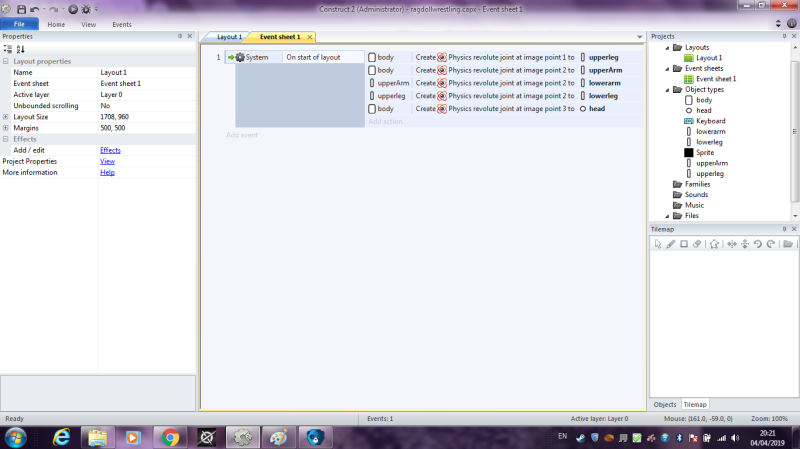Run the layout with the Play icon
Screen dimensions: 800x449
[x=73, y=9]
